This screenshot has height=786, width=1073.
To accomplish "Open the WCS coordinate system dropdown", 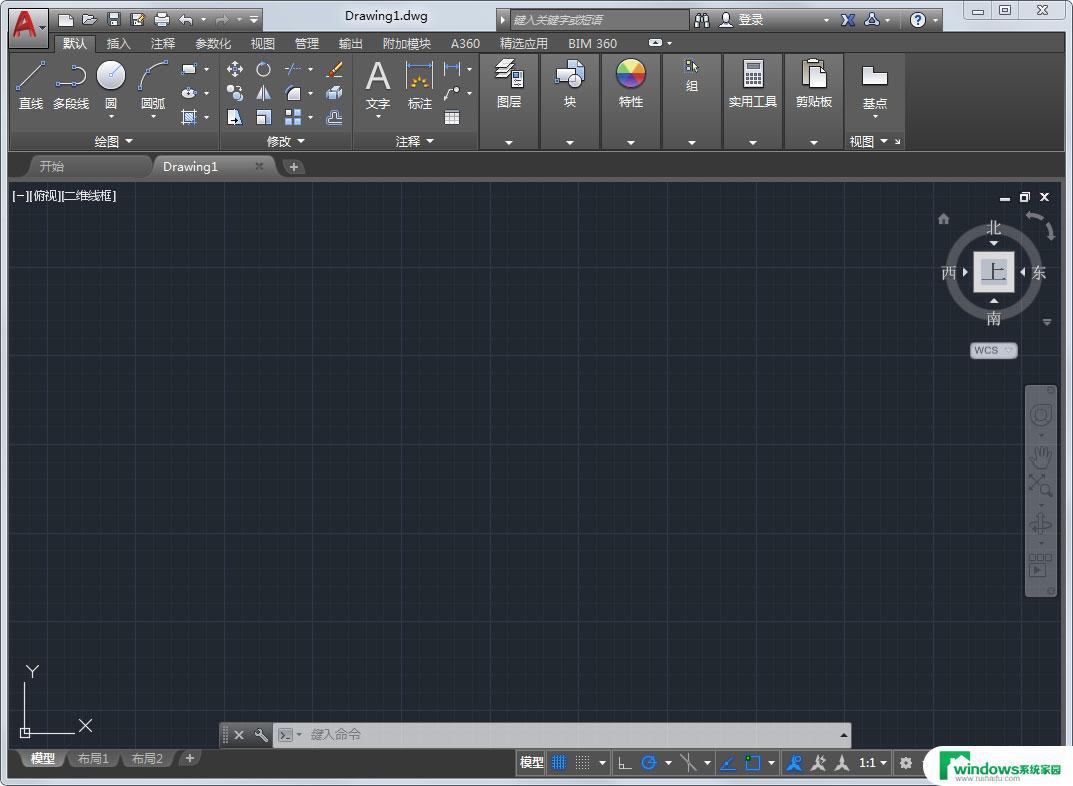I will click(x=994, y=350).
